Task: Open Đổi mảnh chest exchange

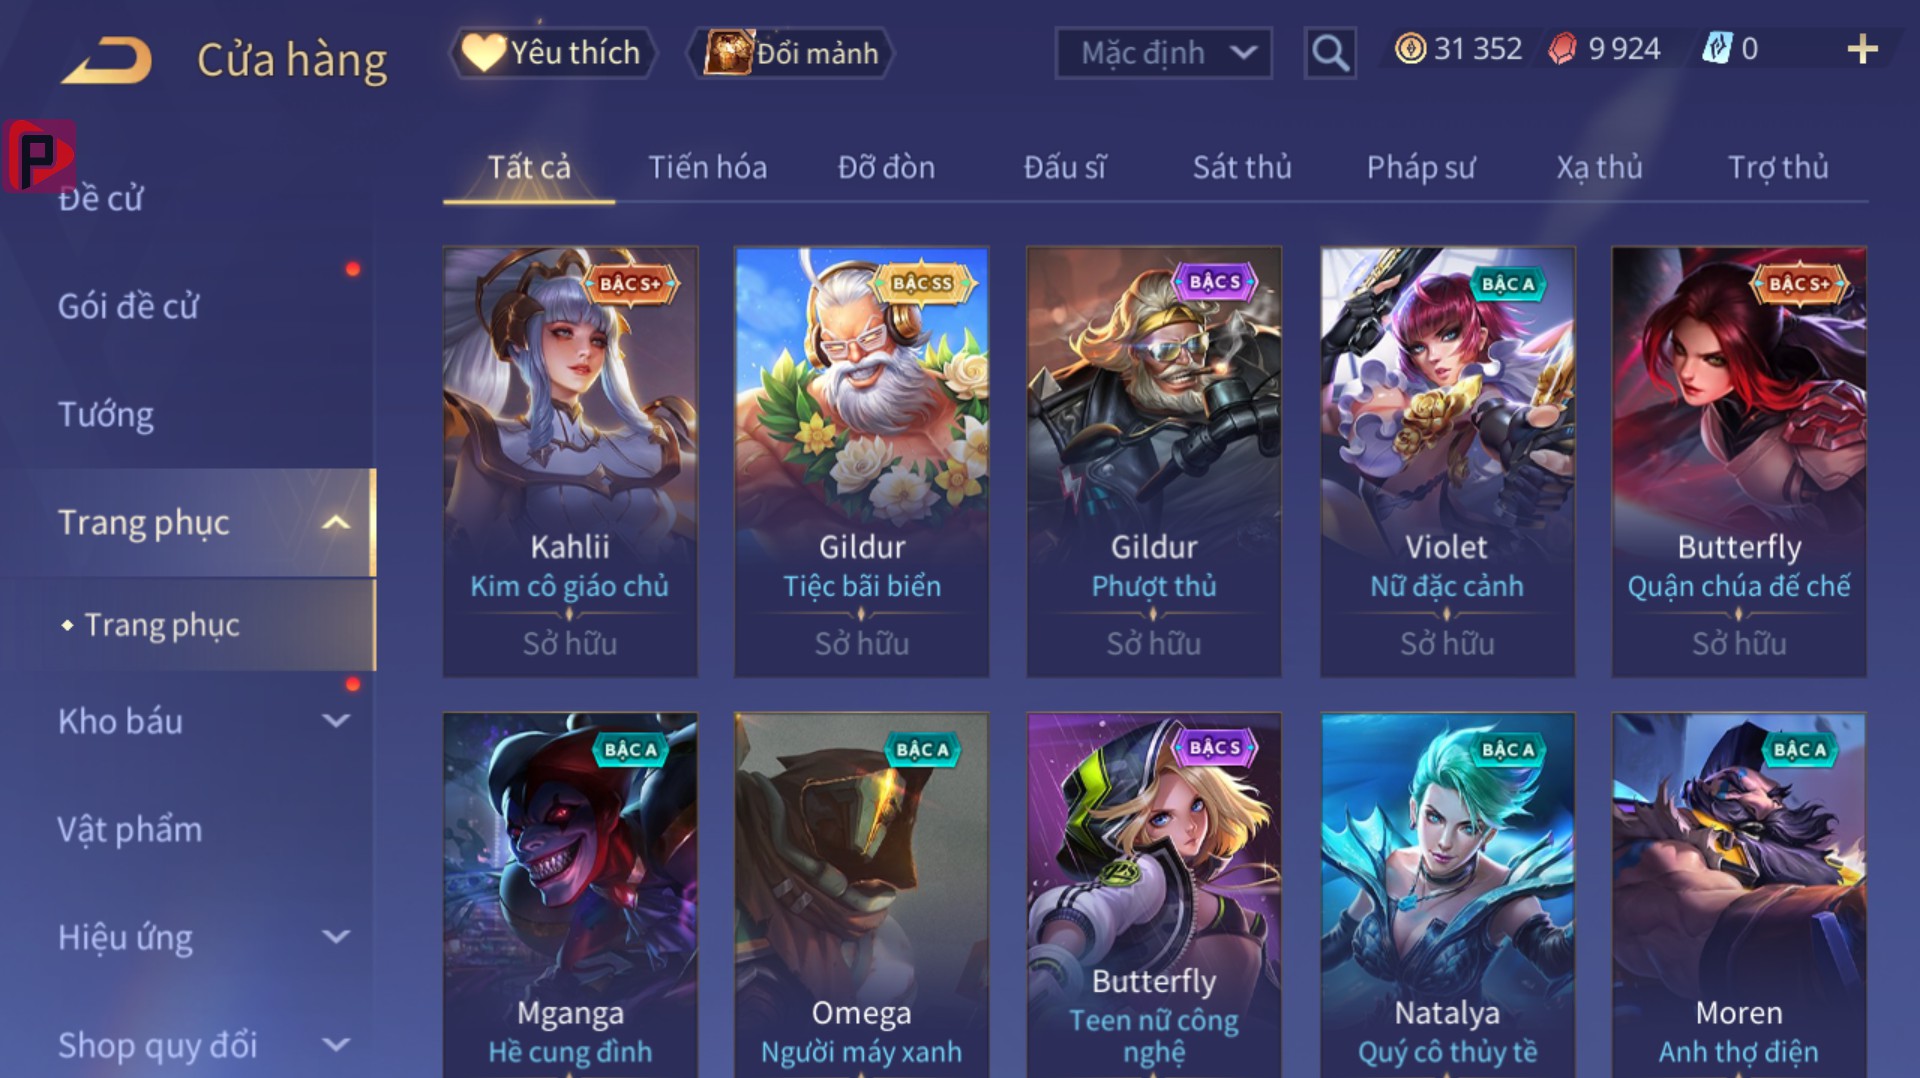Action: point(791,53)
